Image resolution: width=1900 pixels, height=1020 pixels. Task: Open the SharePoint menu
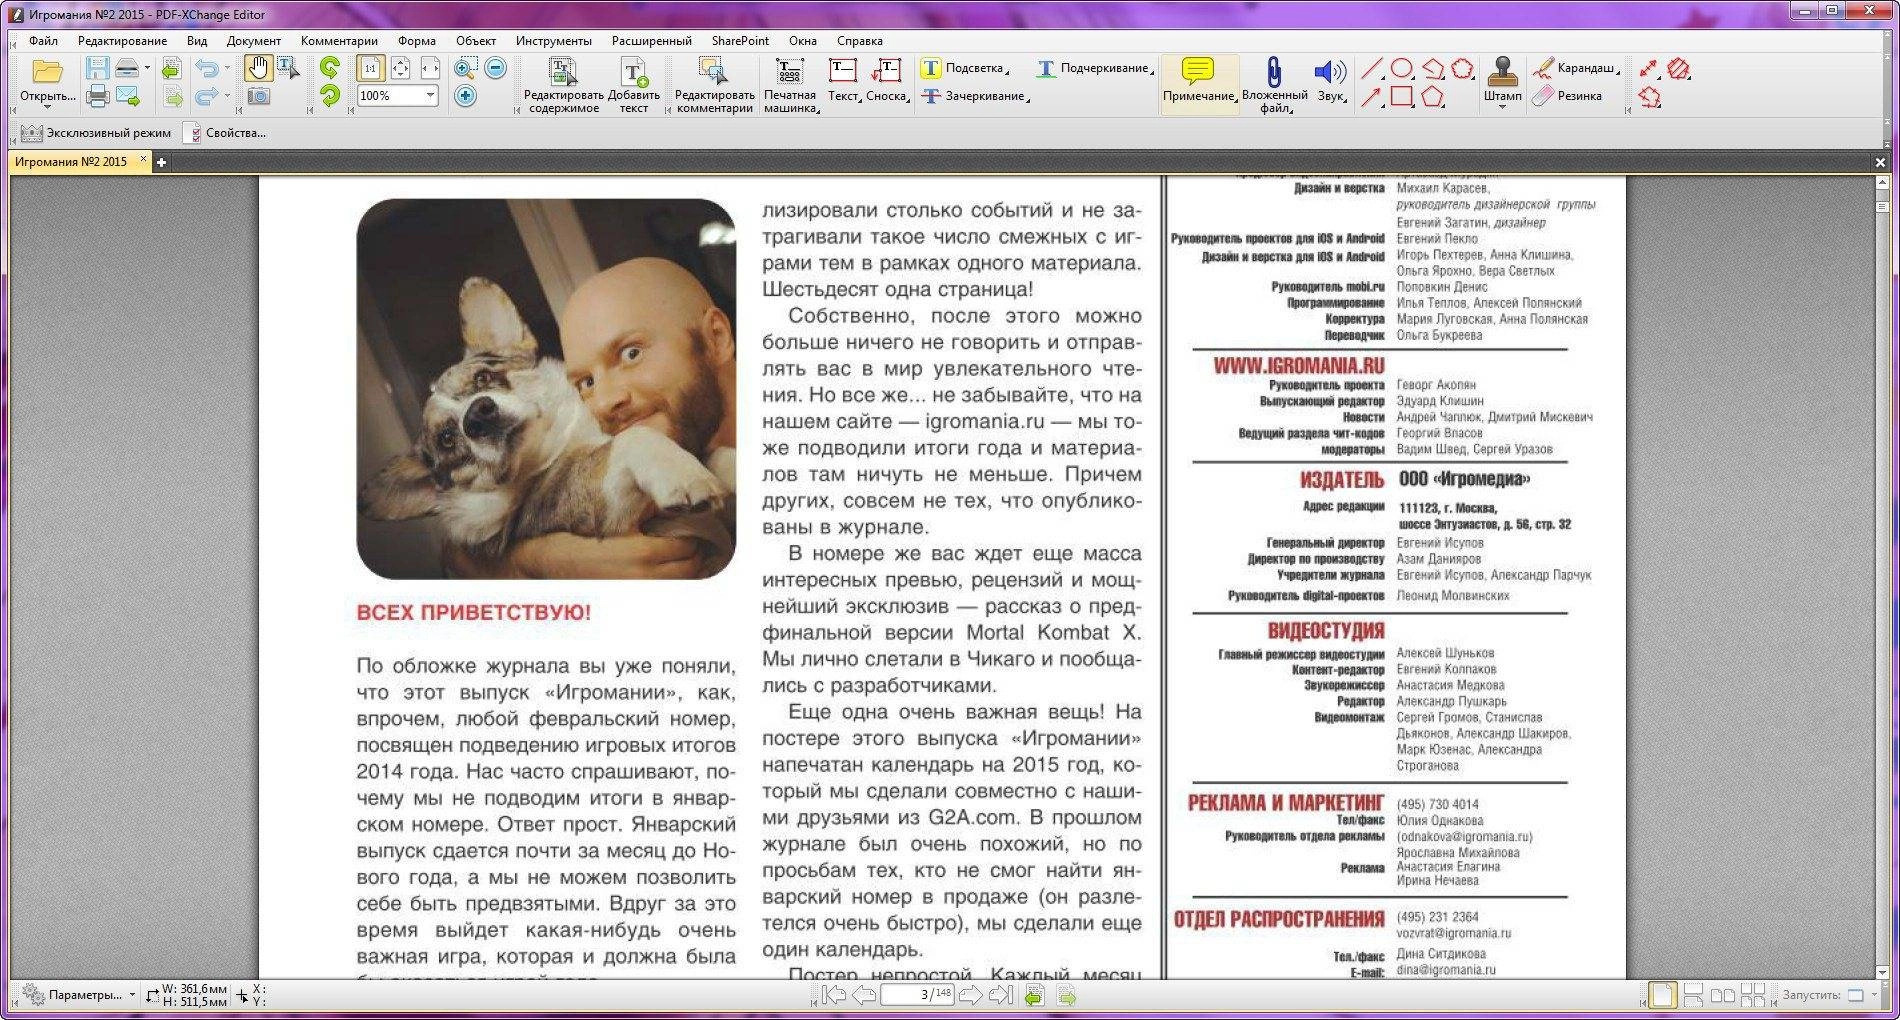pos(740,41)
